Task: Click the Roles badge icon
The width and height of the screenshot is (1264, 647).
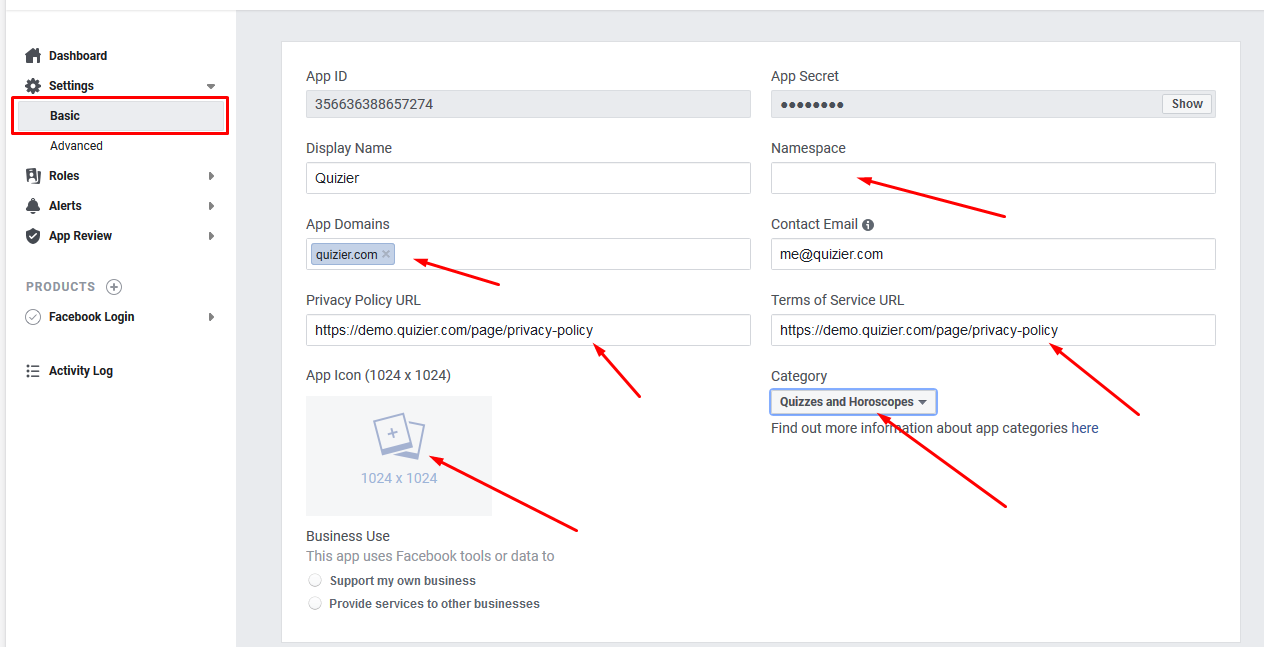Action: click(33, 176)
